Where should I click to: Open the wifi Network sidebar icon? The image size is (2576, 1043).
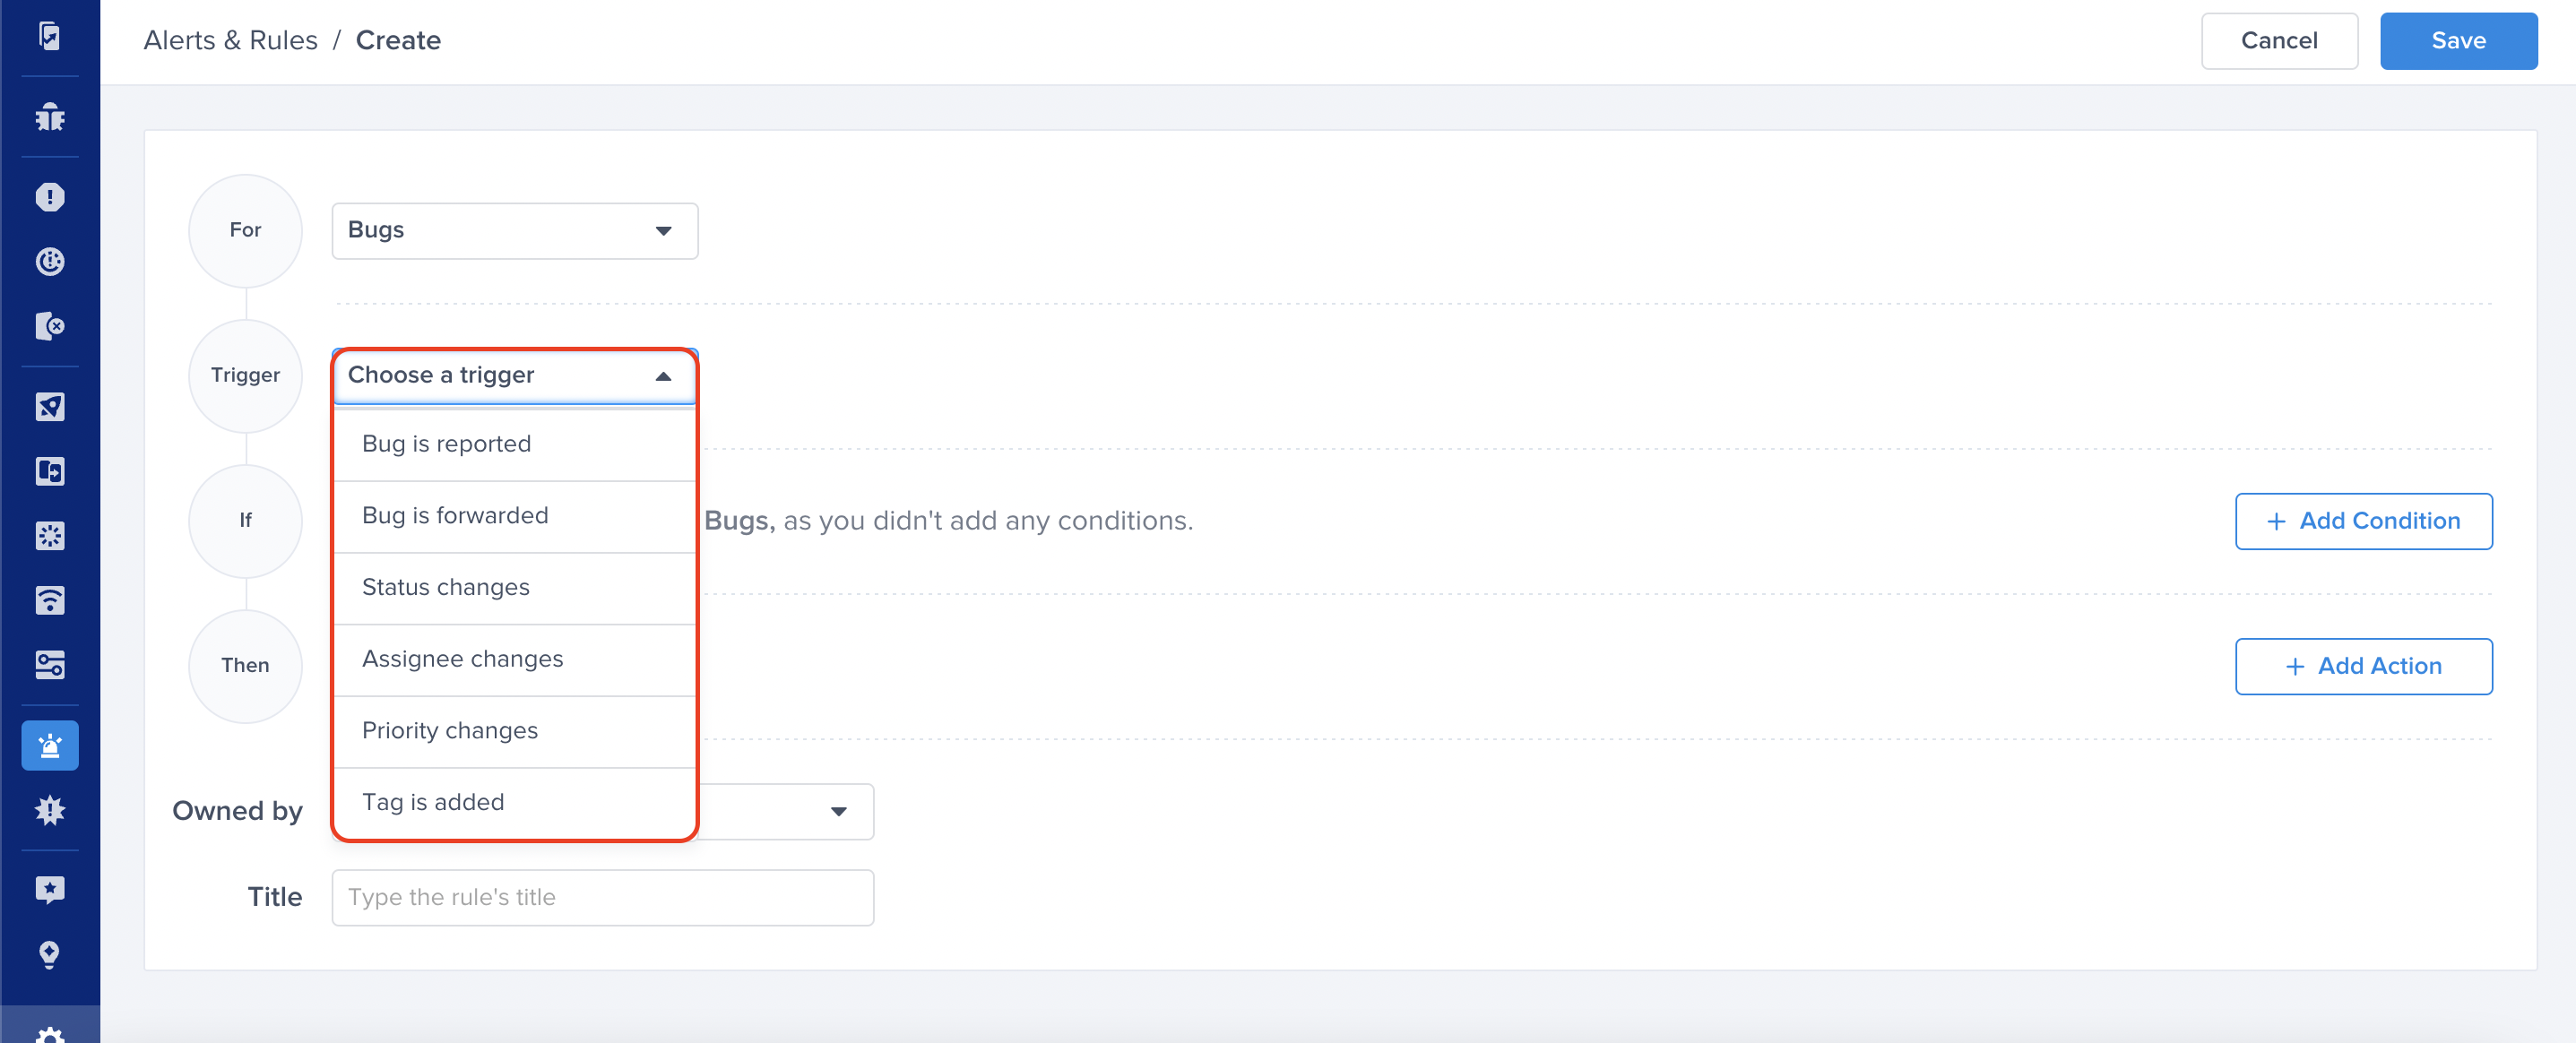click(x=49, y=600)
